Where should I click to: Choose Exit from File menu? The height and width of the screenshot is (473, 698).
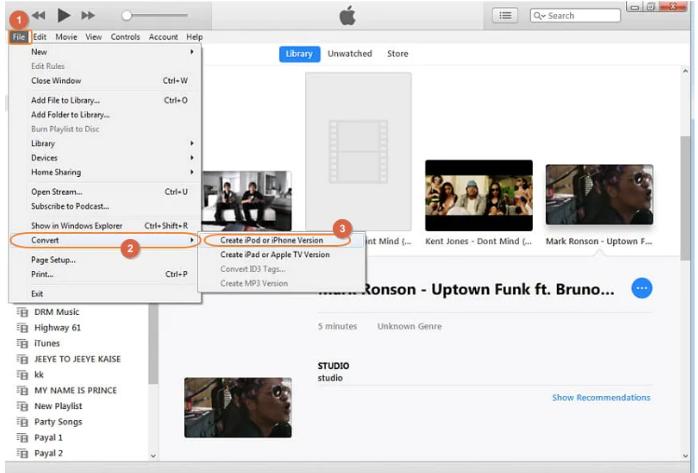[105, 294]
